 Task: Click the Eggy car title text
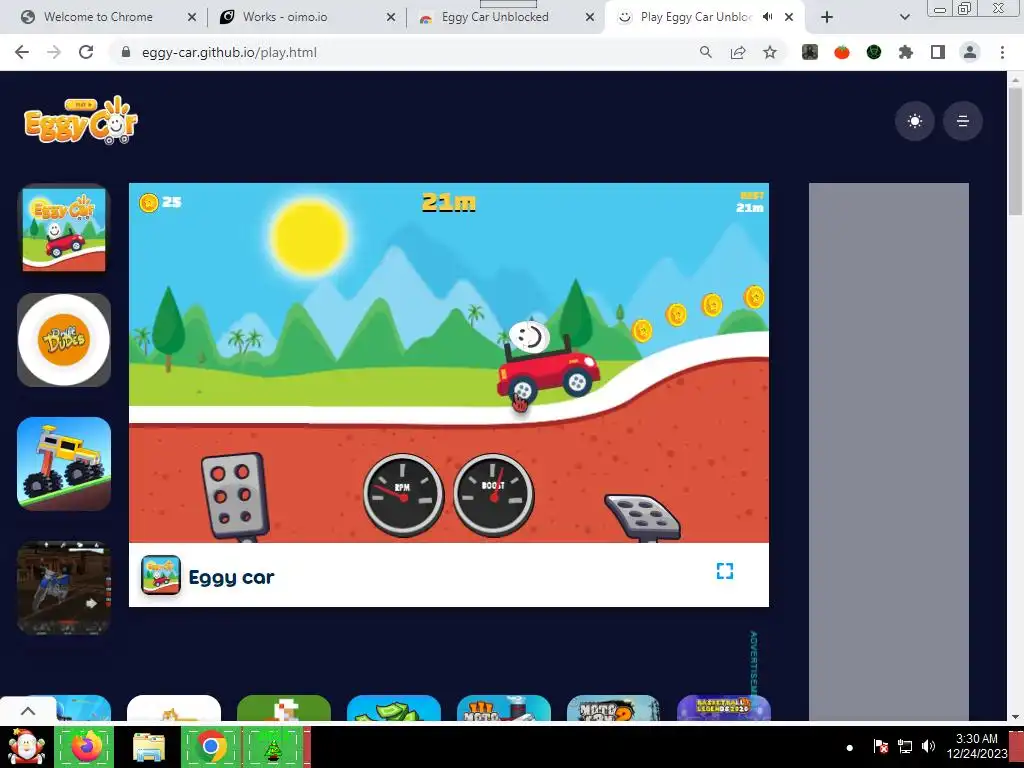pyautogui.click(x=231, y=577)
